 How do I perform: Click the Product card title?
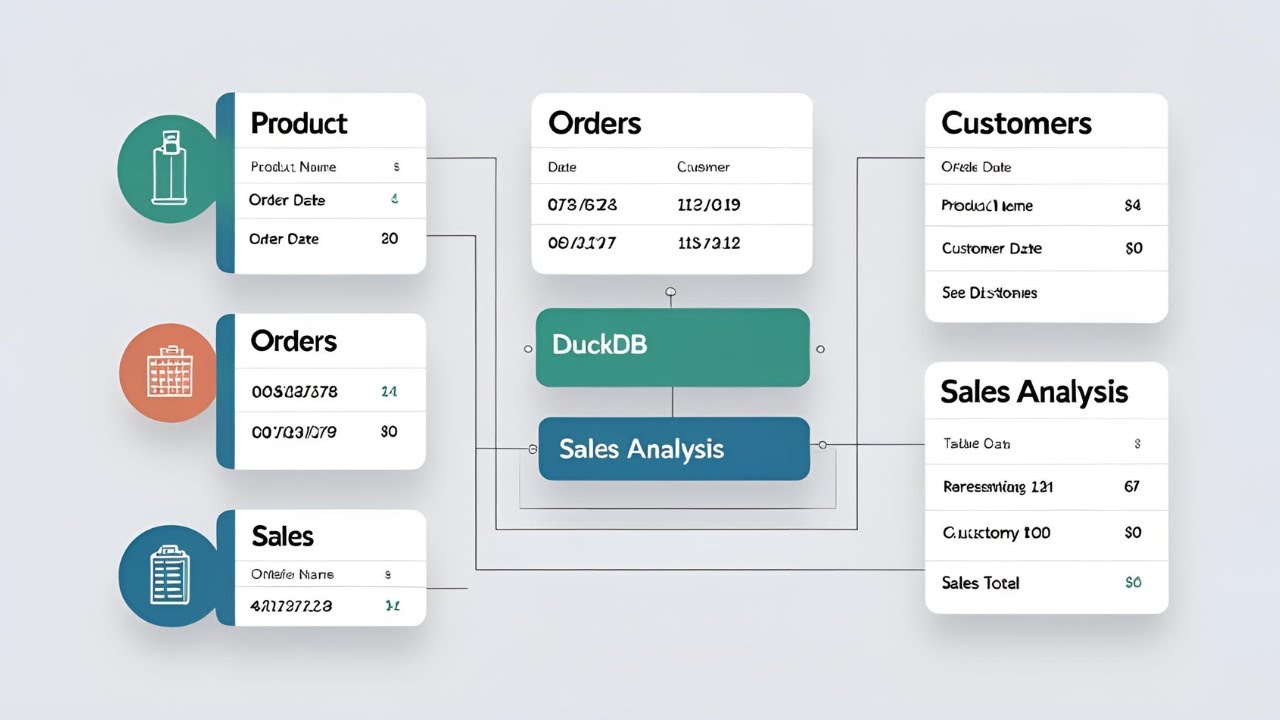[299, 123]
